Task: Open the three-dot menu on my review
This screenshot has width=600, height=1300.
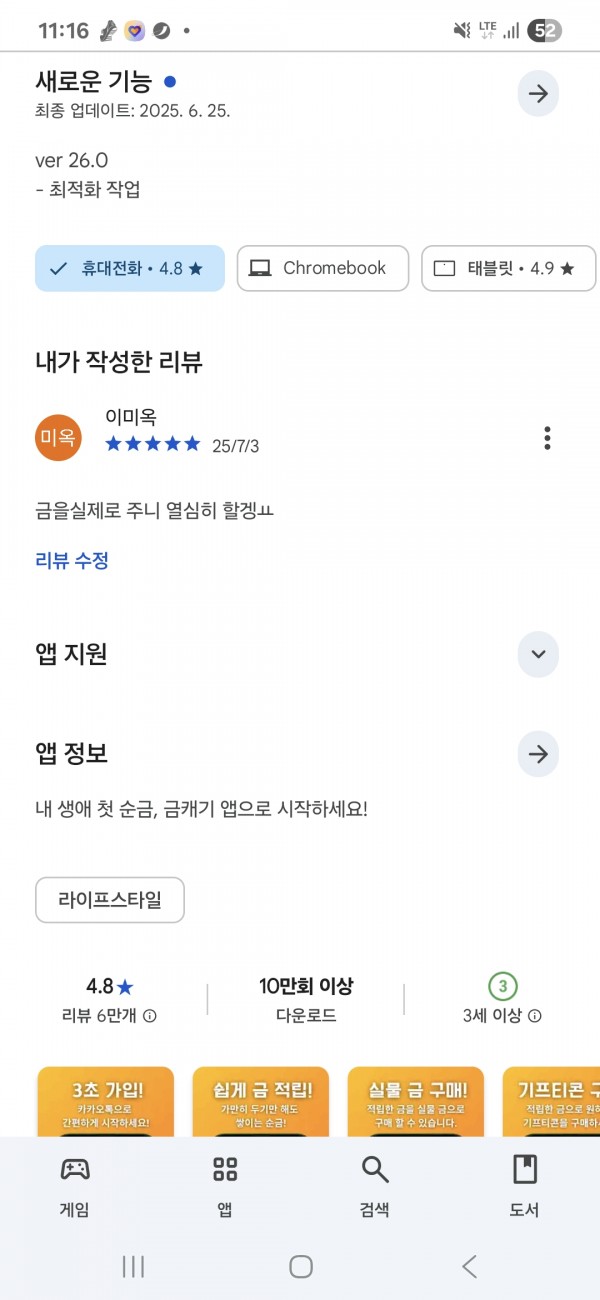Action: tap(546, 438)
